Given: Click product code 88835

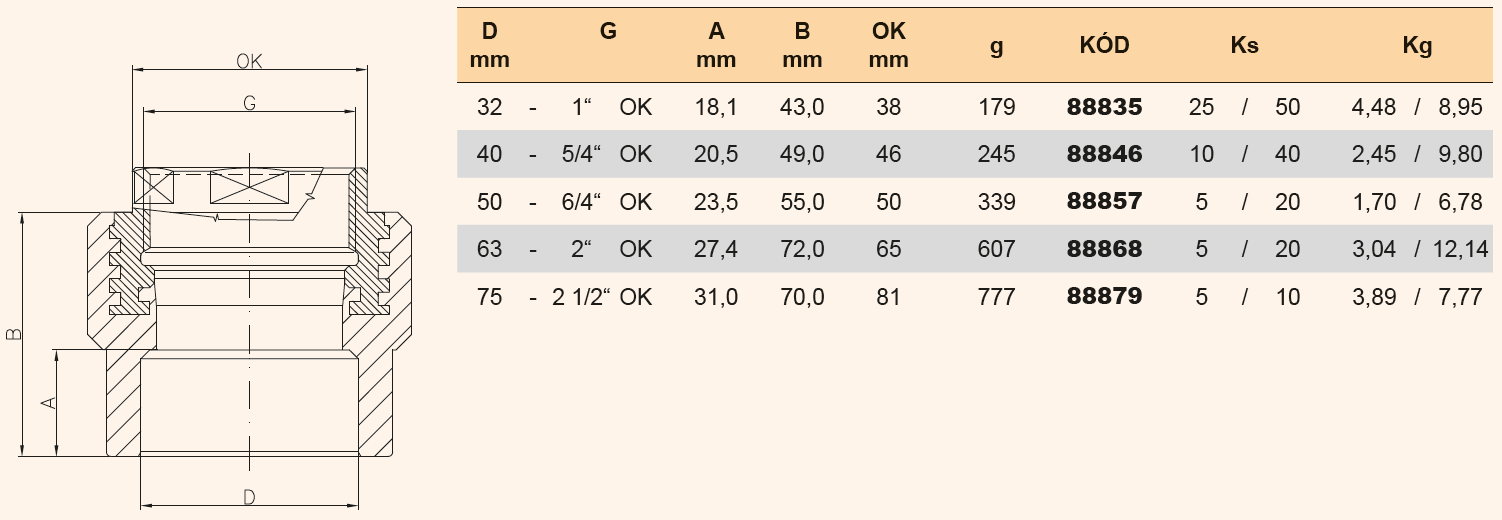Looking at the screenshot, I should 1104,107.
